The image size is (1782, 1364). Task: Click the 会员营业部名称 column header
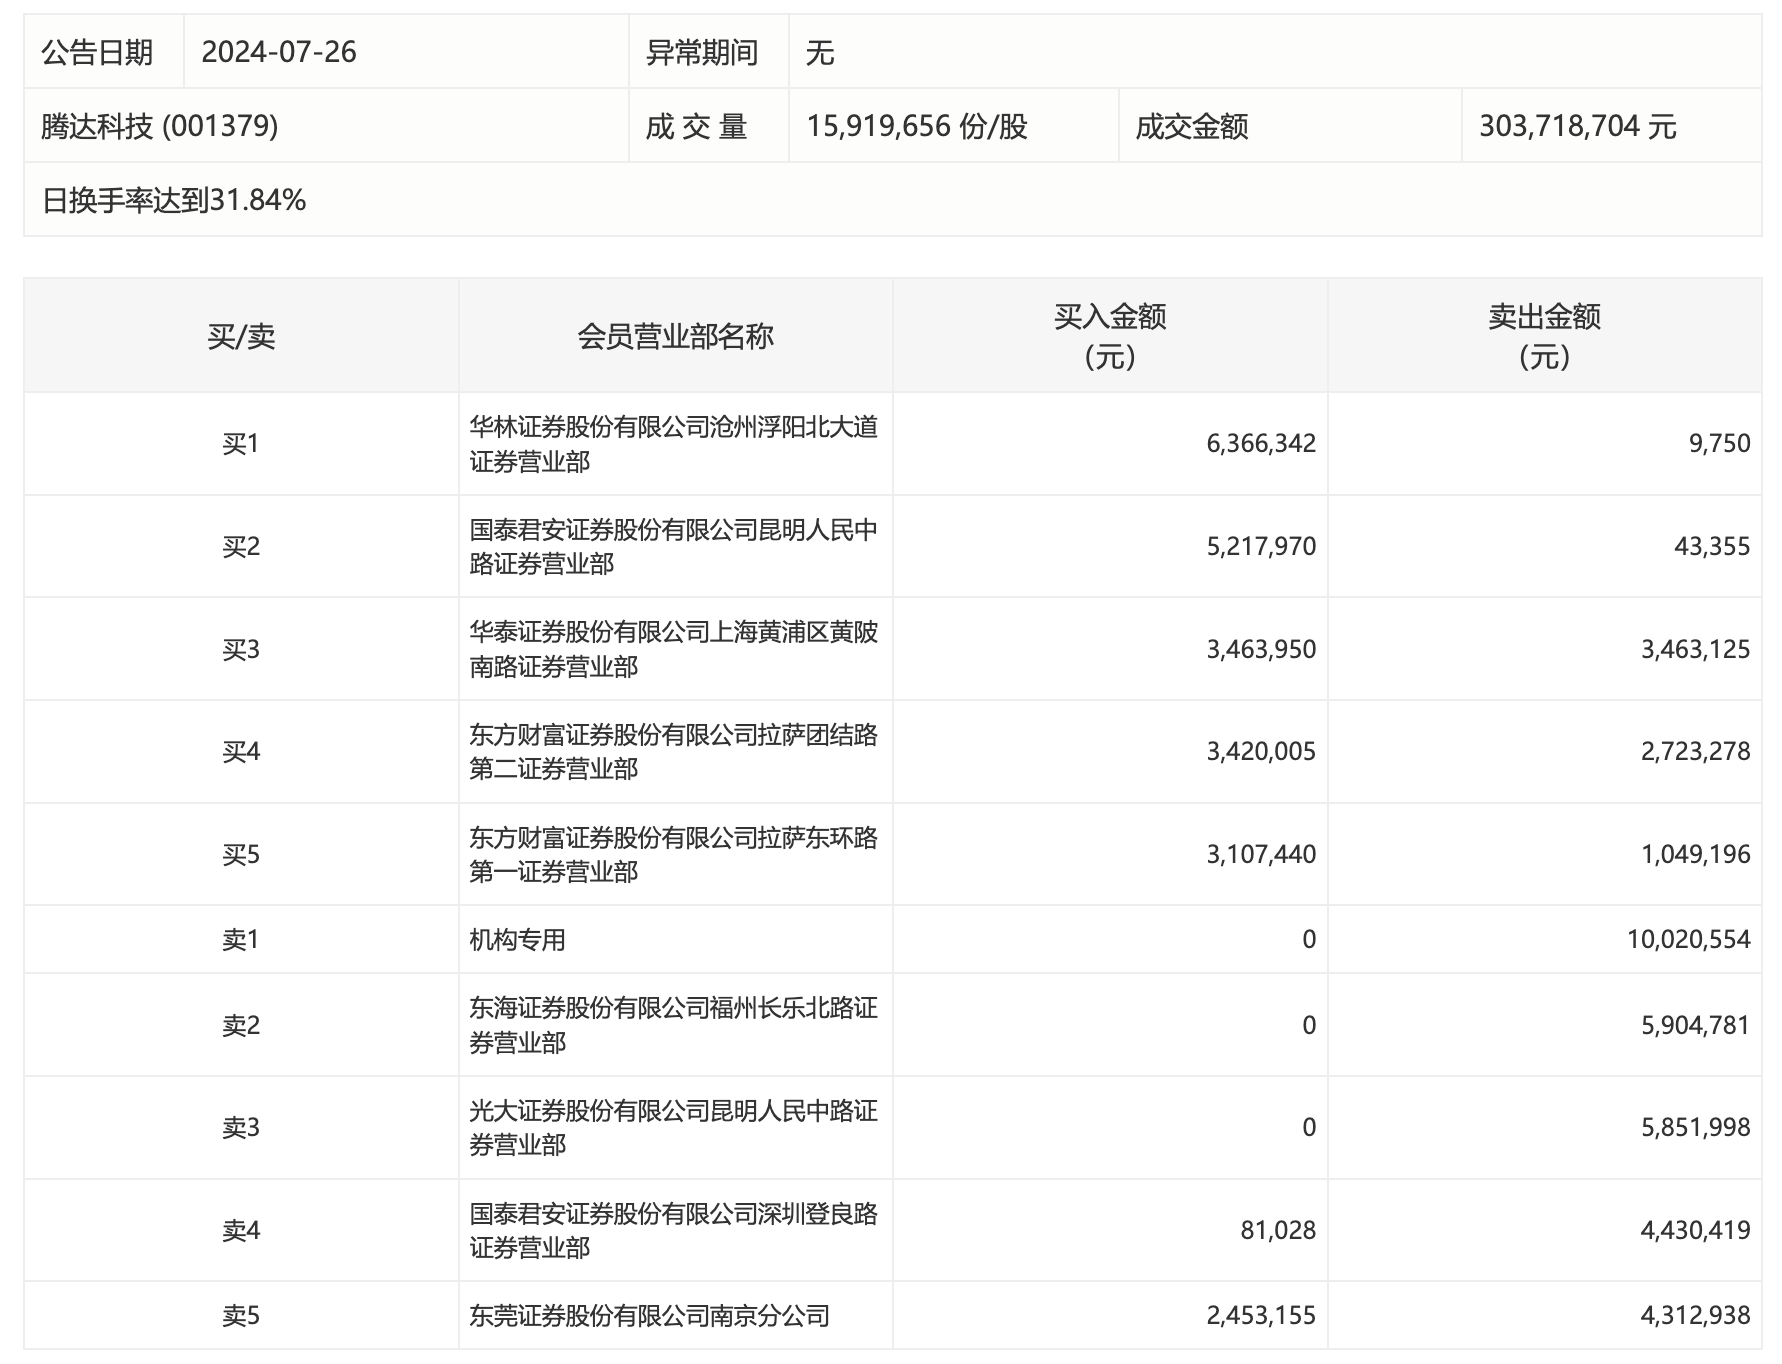[675, 336]
